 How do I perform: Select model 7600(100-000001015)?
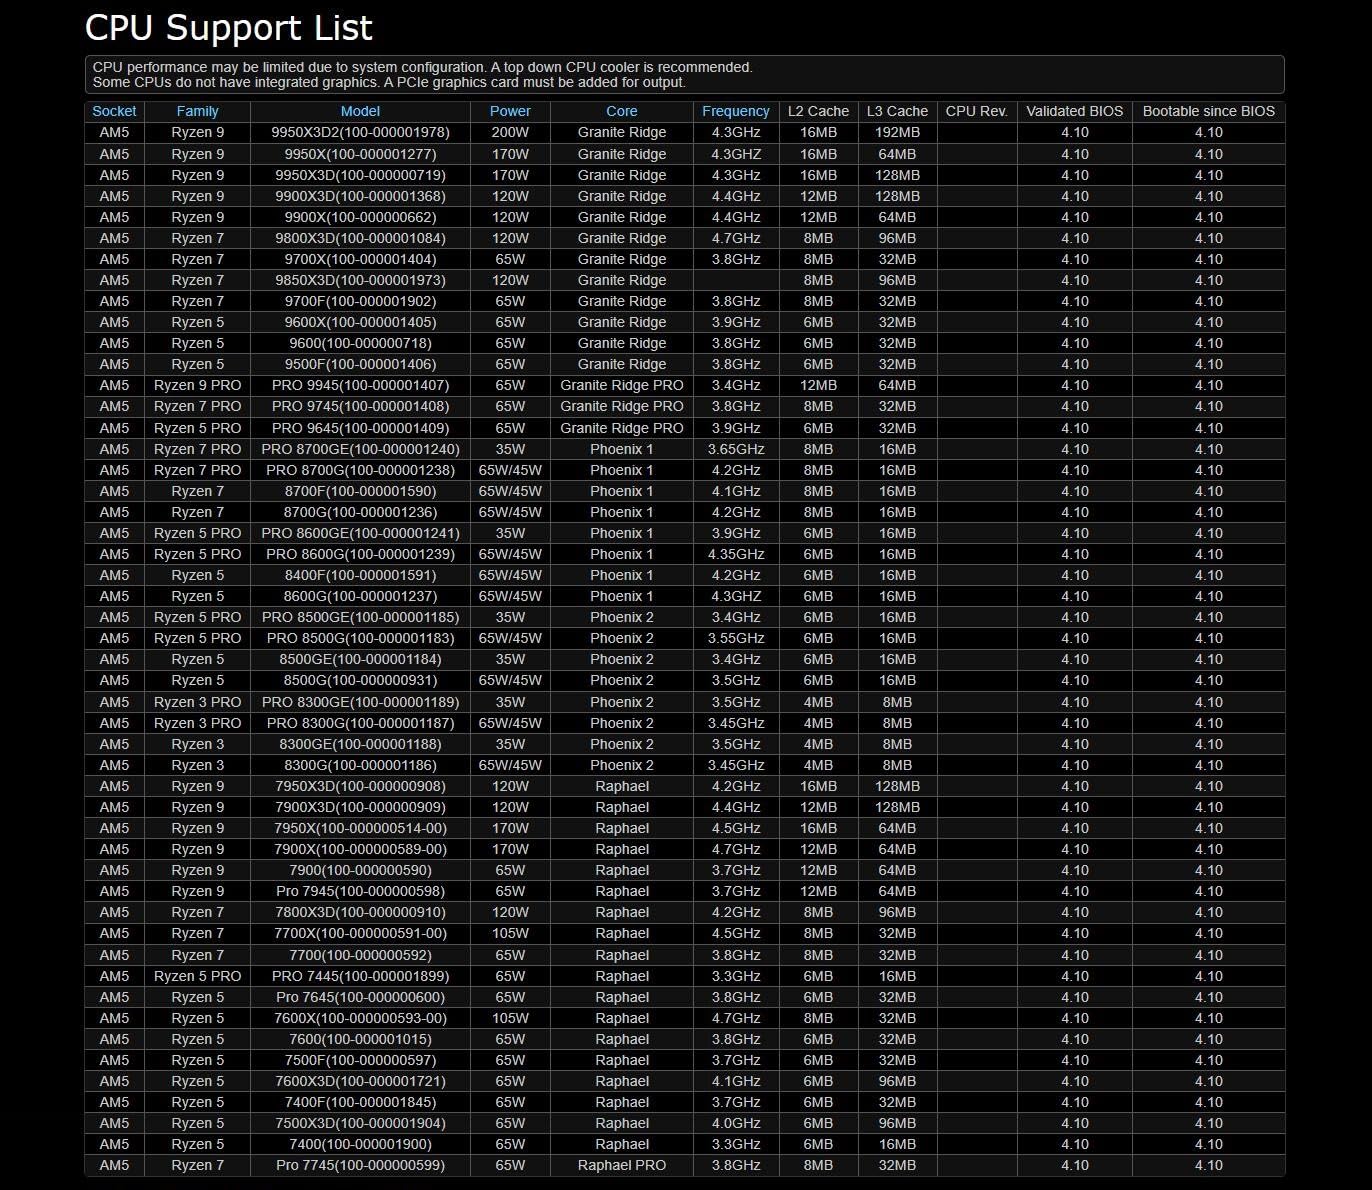coord(360,1039)
